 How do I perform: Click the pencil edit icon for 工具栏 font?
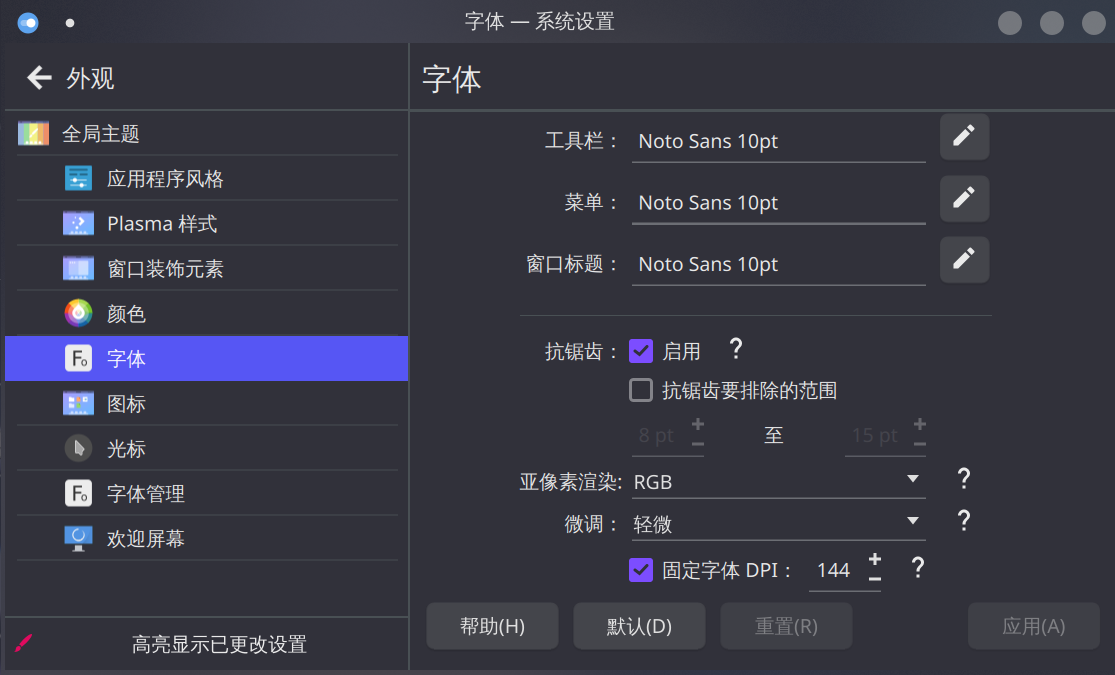(964, 137)
